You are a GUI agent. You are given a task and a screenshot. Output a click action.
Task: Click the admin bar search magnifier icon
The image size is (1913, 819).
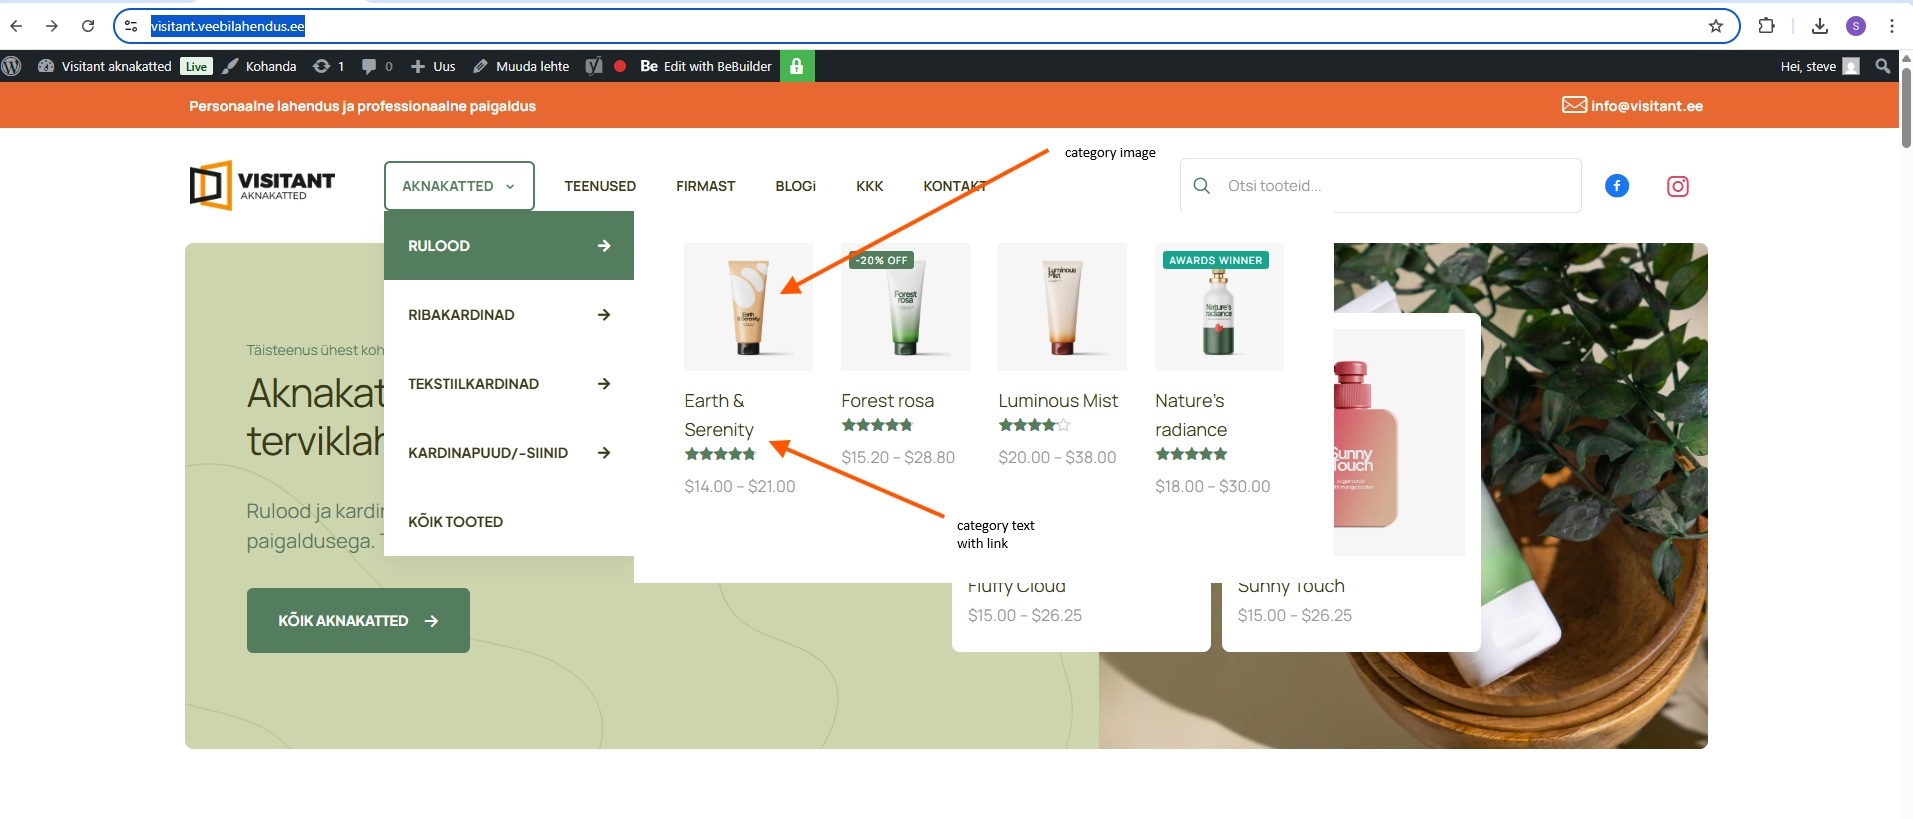[x=1883, y=66]
